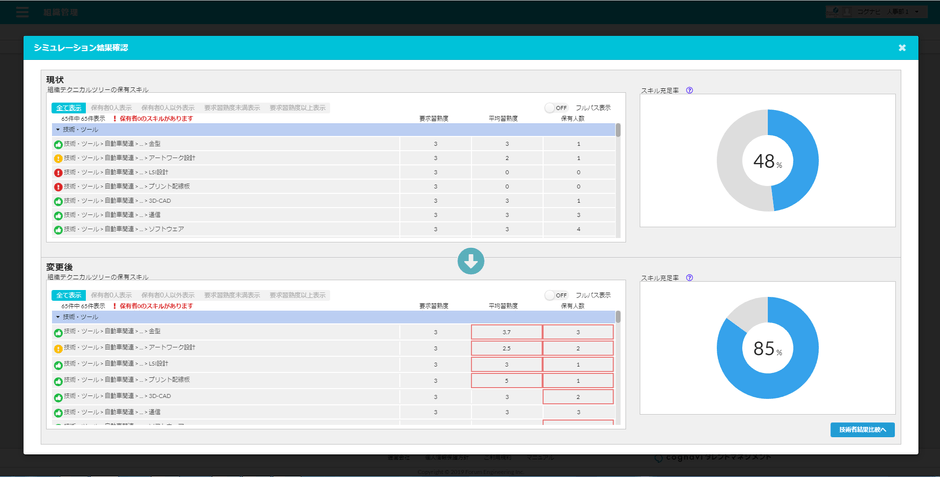Click the red alert icon for プリント配線板 in 現状
This screenshot has width=940, height=477.
point(57,187)
